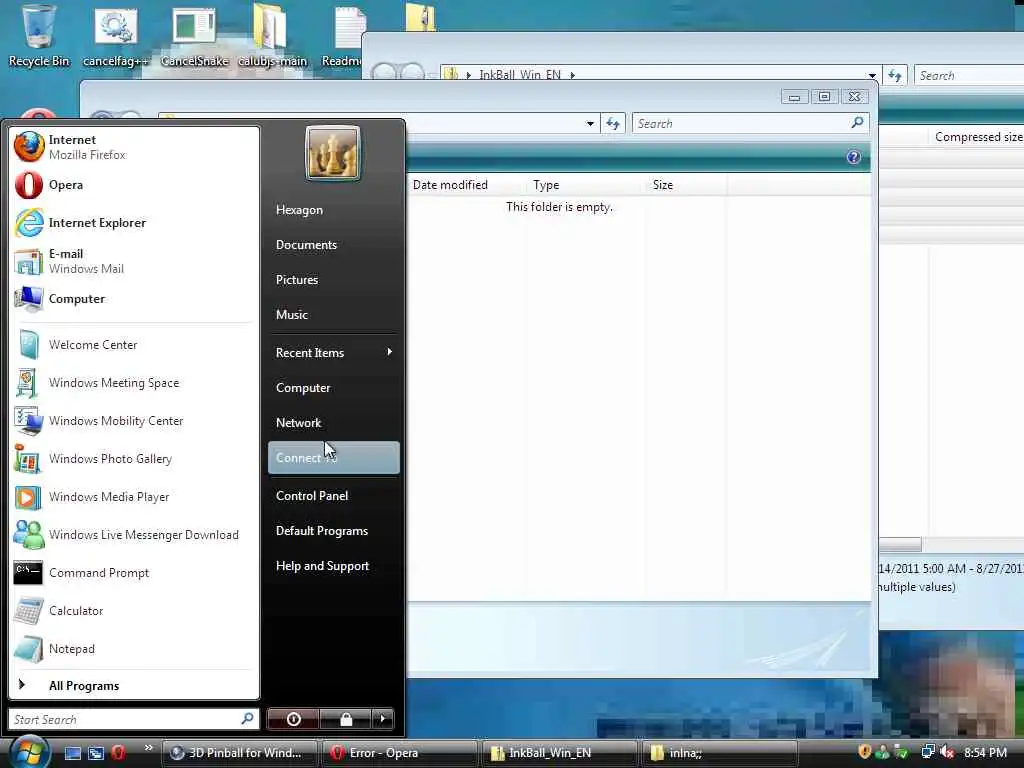This screenshot has width=1024, height=768.
Task: Click the horizontal scrollbar in the InkBall window
Action: 900,544
